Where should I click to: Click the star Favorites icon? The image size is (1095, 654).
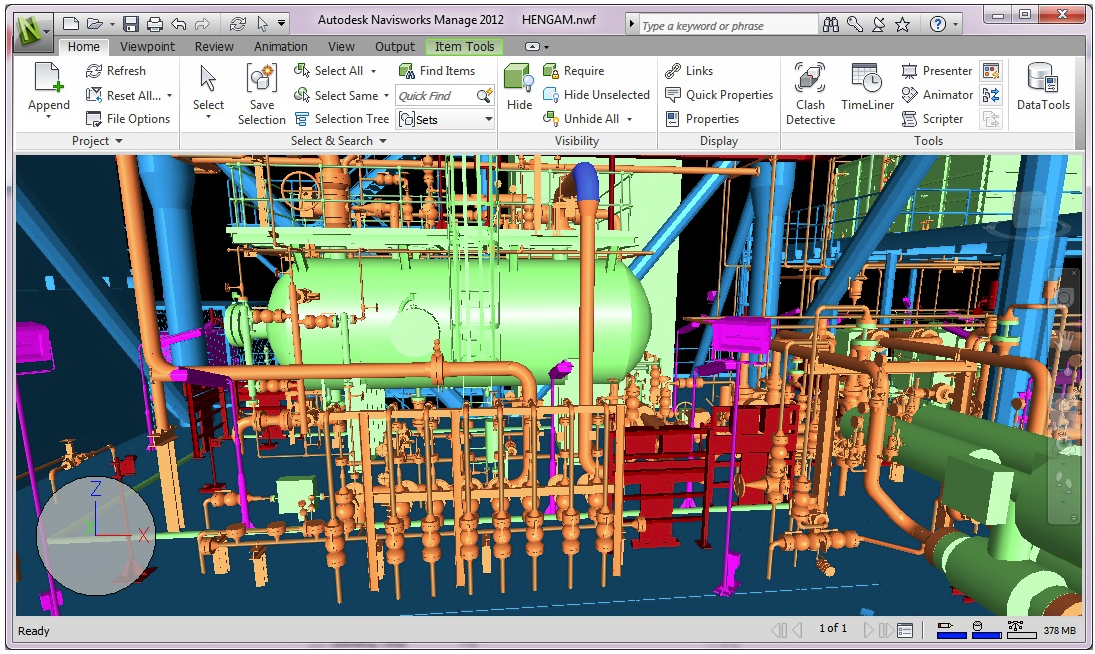[x=902, y=25]
